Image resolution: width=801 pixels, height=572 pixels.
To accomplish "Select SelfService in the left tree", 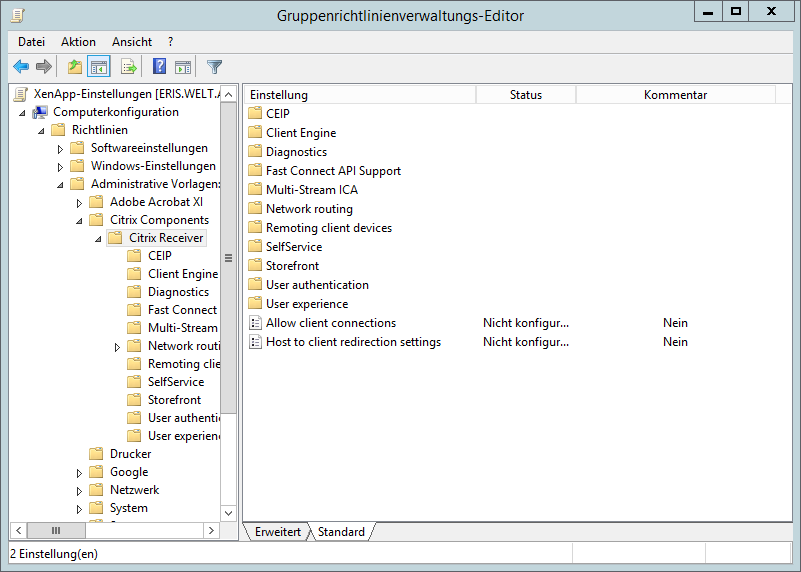I will pos(176,382).
